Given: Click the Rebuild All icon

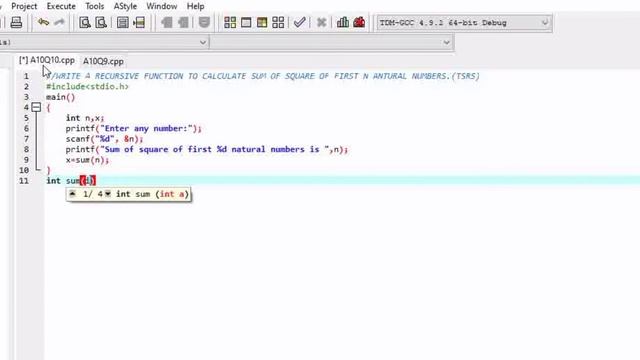Looking at the screenshot, I should [278, 22].
